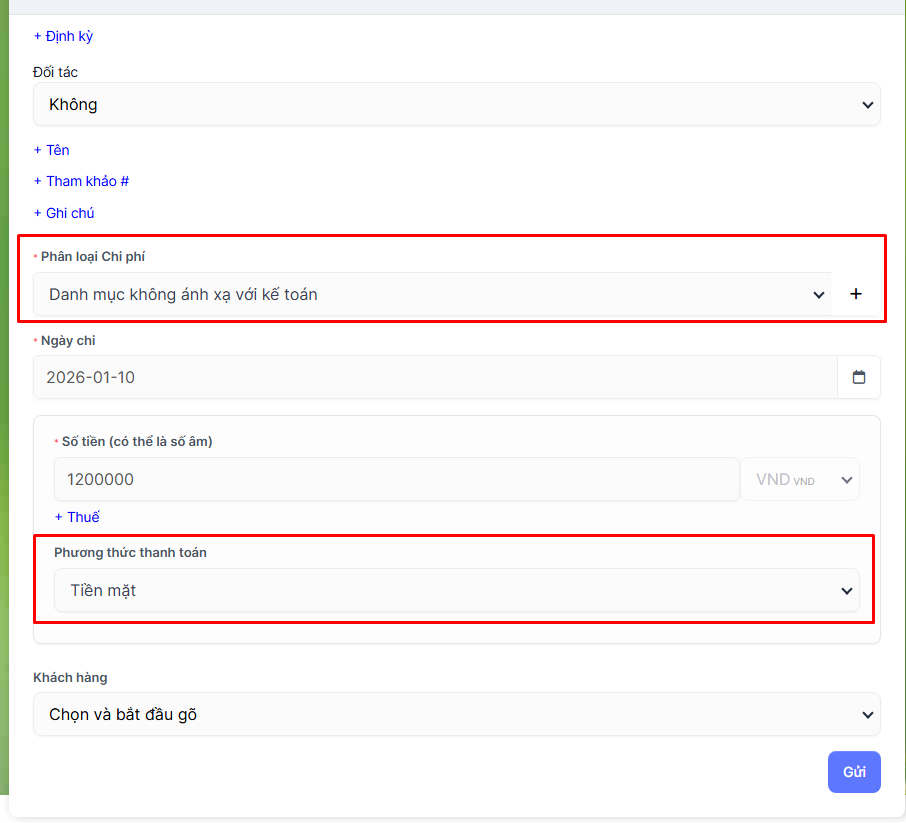
Task: Add tax using + Thuế link
Action: pos(77,517)
